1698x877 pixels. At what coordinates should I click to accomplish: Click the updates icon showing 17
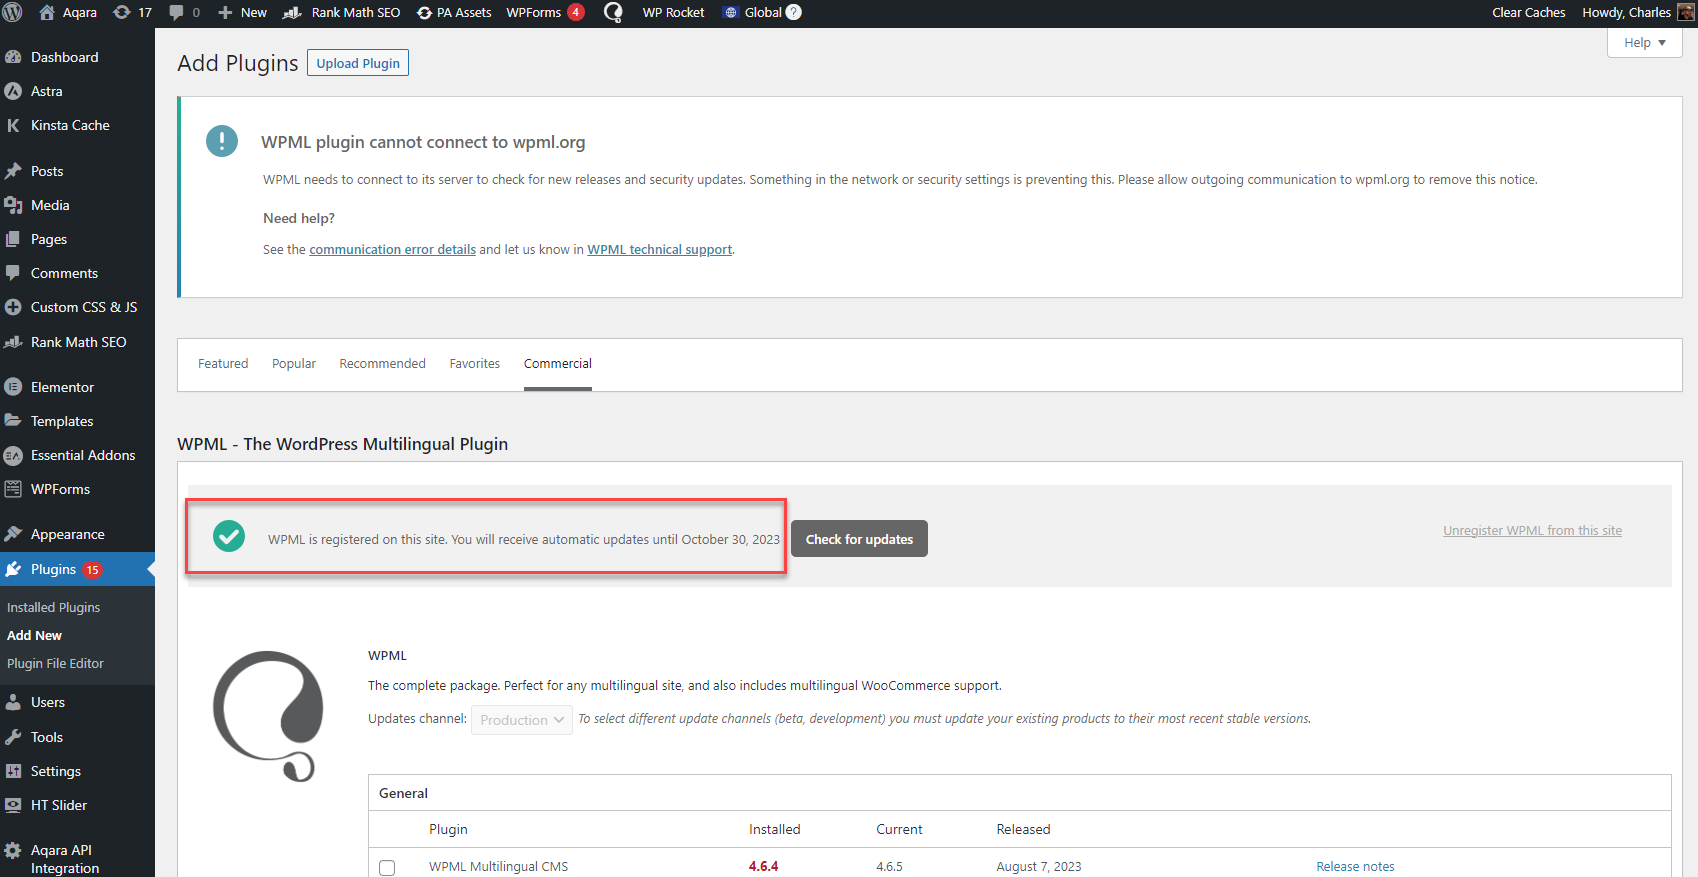[x=122, y=12]
